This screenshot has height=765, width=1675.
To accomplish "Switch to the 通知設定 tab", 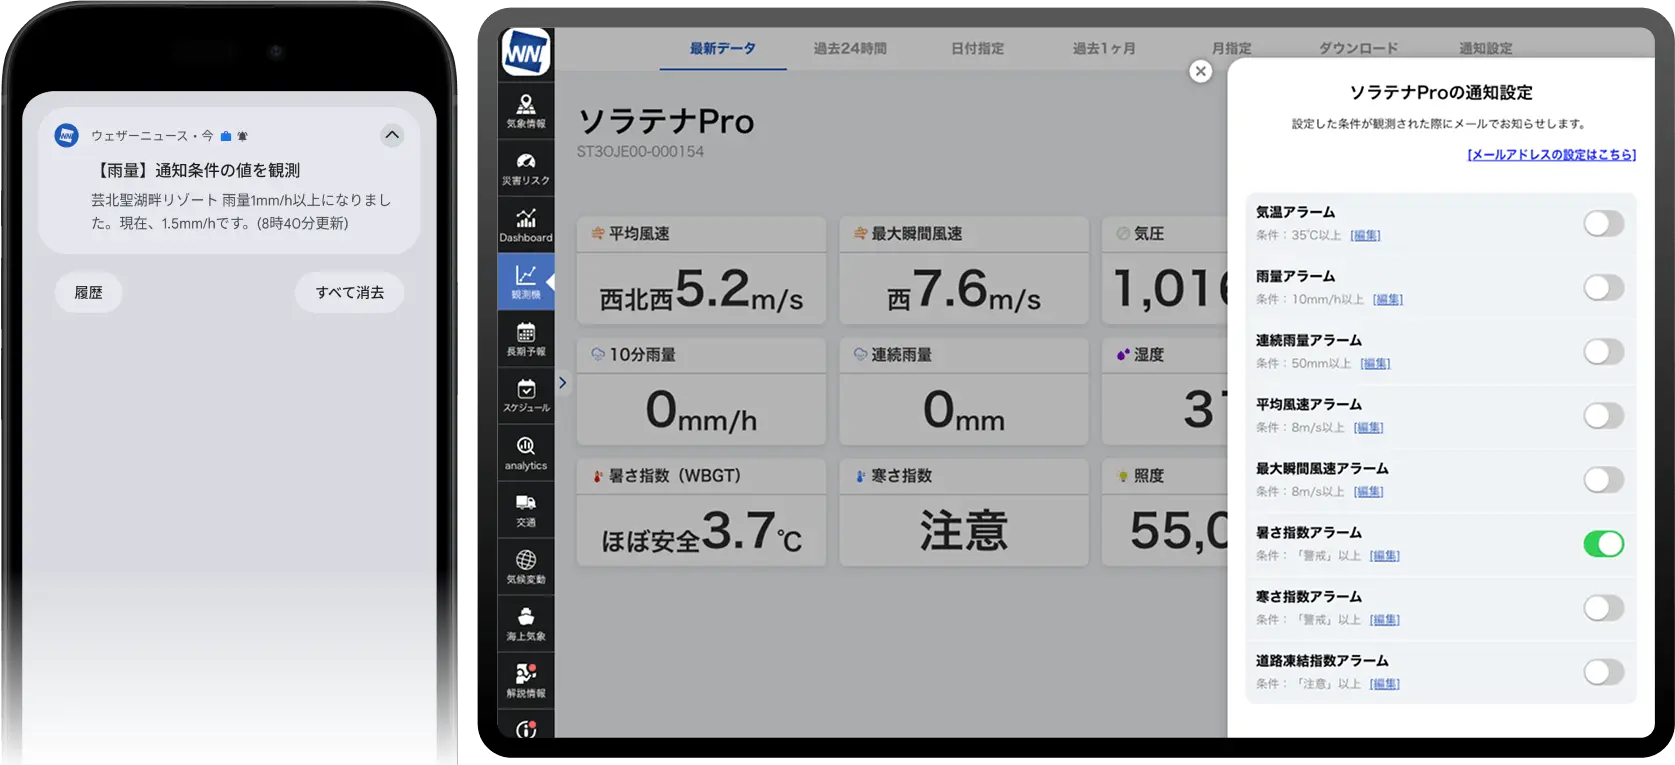I will pyautogui.click(x=1485, y=48).
